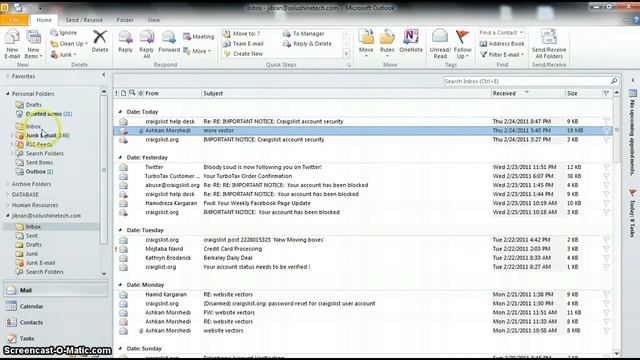Sort by the Received column header

point(528,93)
